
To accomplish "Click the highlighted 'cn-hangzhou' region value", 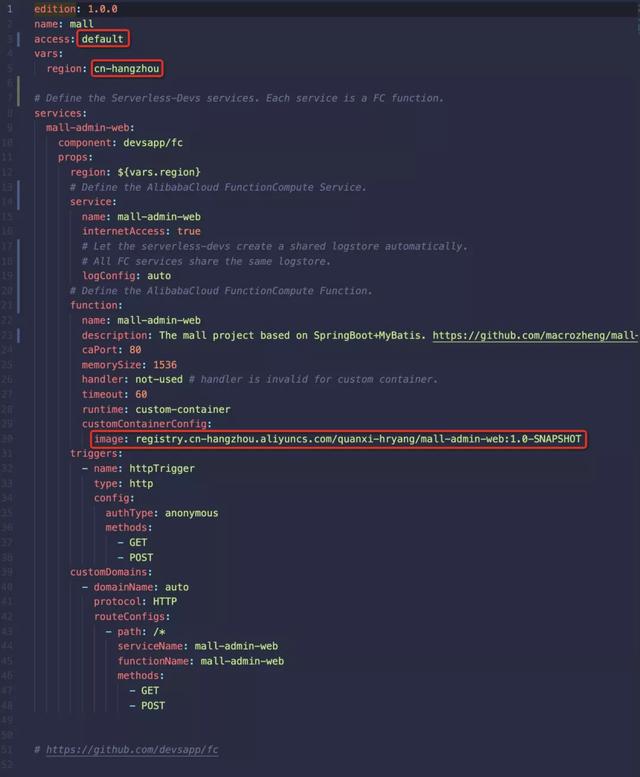I will pos(127,68).
